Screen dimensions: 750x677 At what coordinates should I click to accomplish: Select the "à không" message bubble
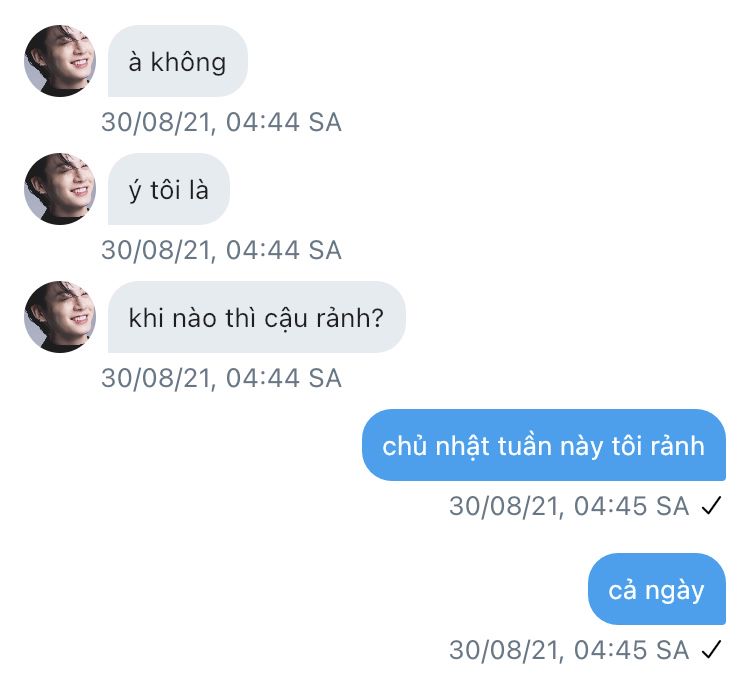[177, 62]
